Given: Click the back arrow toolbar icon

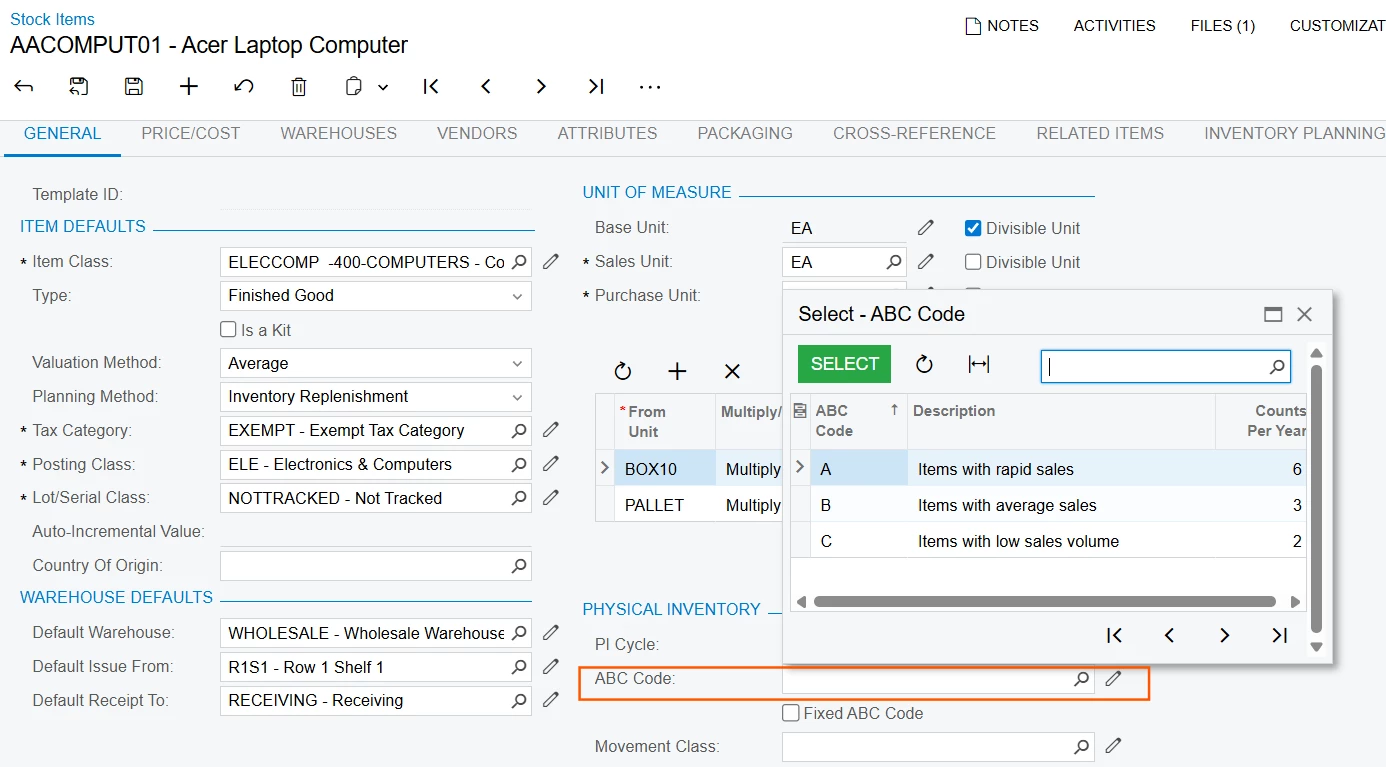Looking at the screenshot, I should (x=24, y=87).
